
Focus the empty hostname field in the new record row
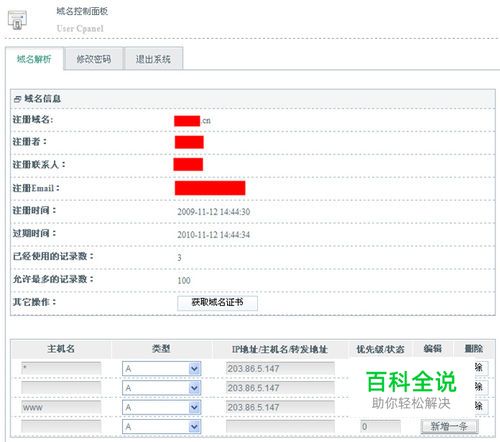(61, 427)
